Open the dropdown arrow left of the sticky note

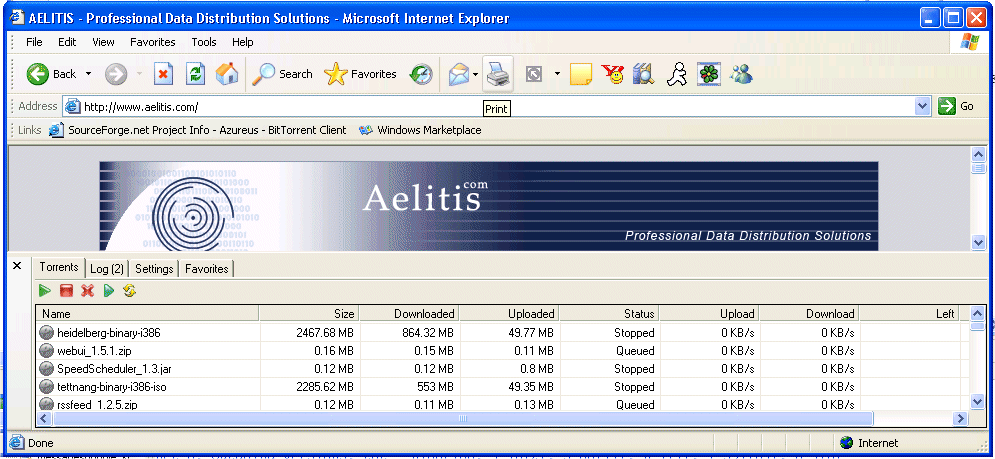[557, 74]
